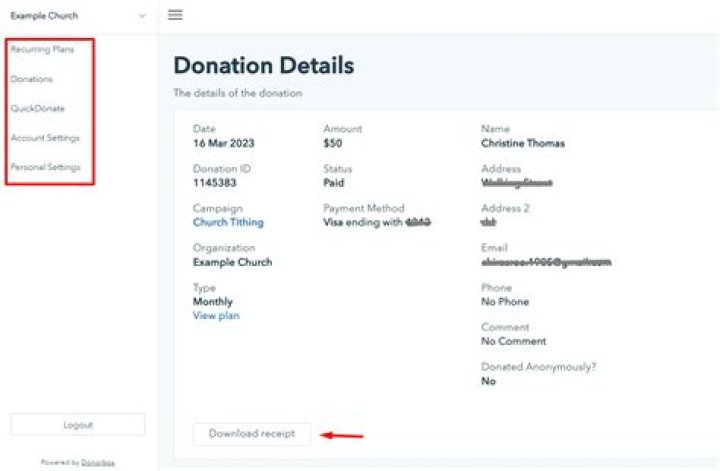Viewport: 720px width, 471px height.
Task: Click the View plan link
Action: [x=216, y=316]
